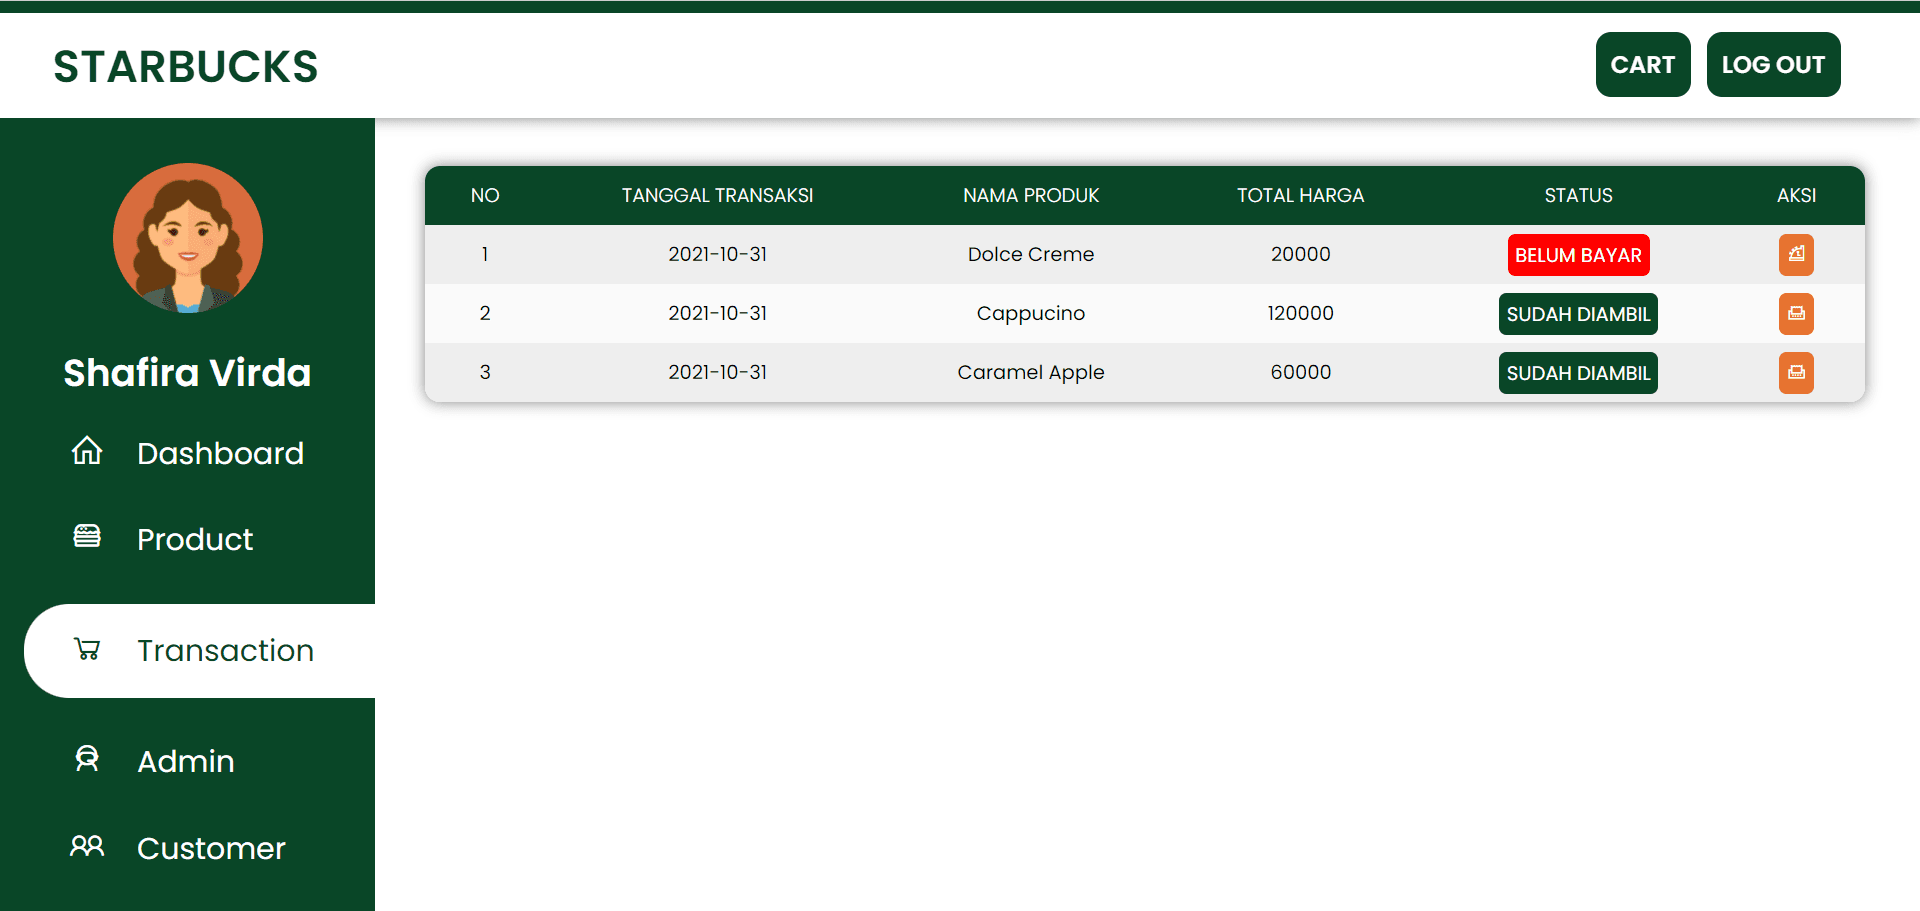Viewport: 1920px width, 911px height.
Task: Click the STARBUCKS logo title
Action: (186, 67)
